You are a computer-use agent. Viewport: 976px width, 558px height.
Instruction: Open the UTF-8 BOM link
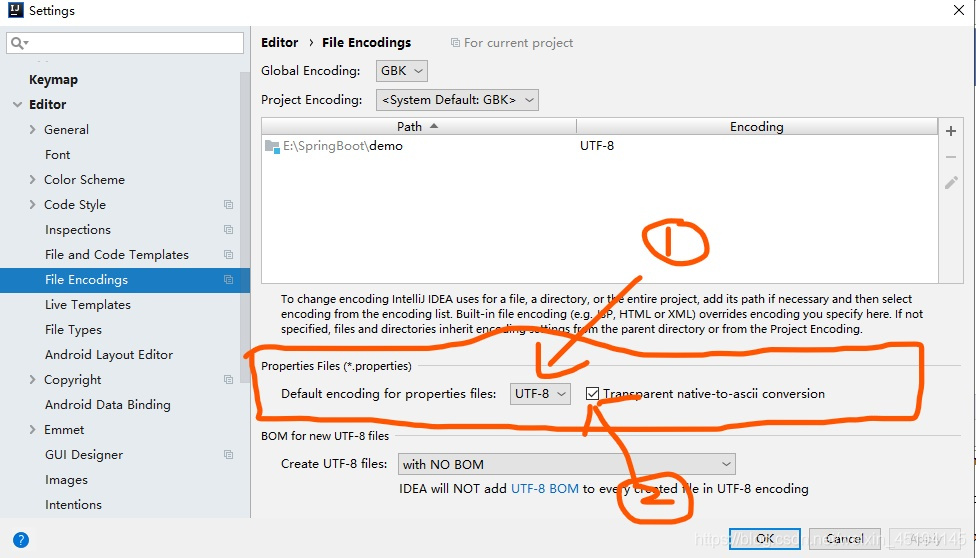coord(545,489)
